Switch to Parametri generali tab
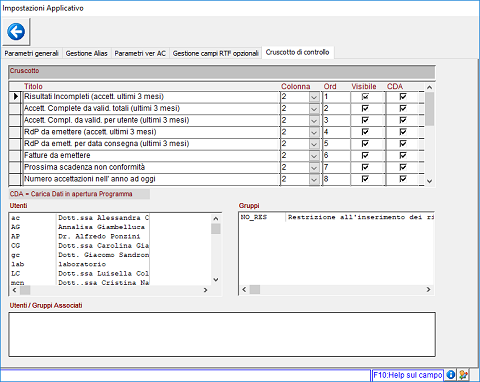 tap(31, 53)
